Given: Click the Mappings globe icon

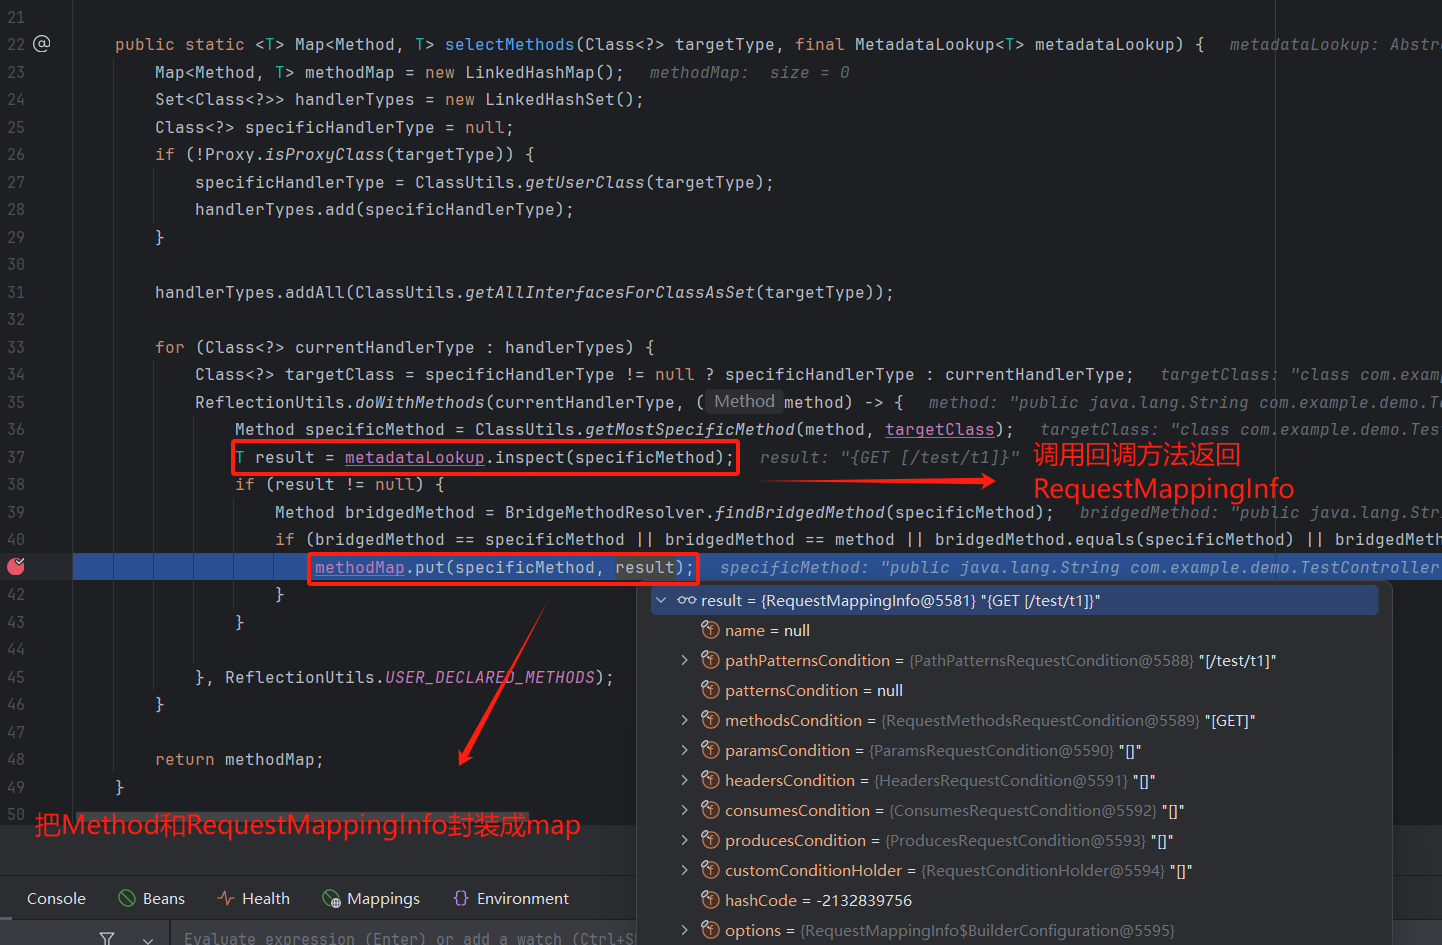Looking at the screenshot, I should click(331, 898).
